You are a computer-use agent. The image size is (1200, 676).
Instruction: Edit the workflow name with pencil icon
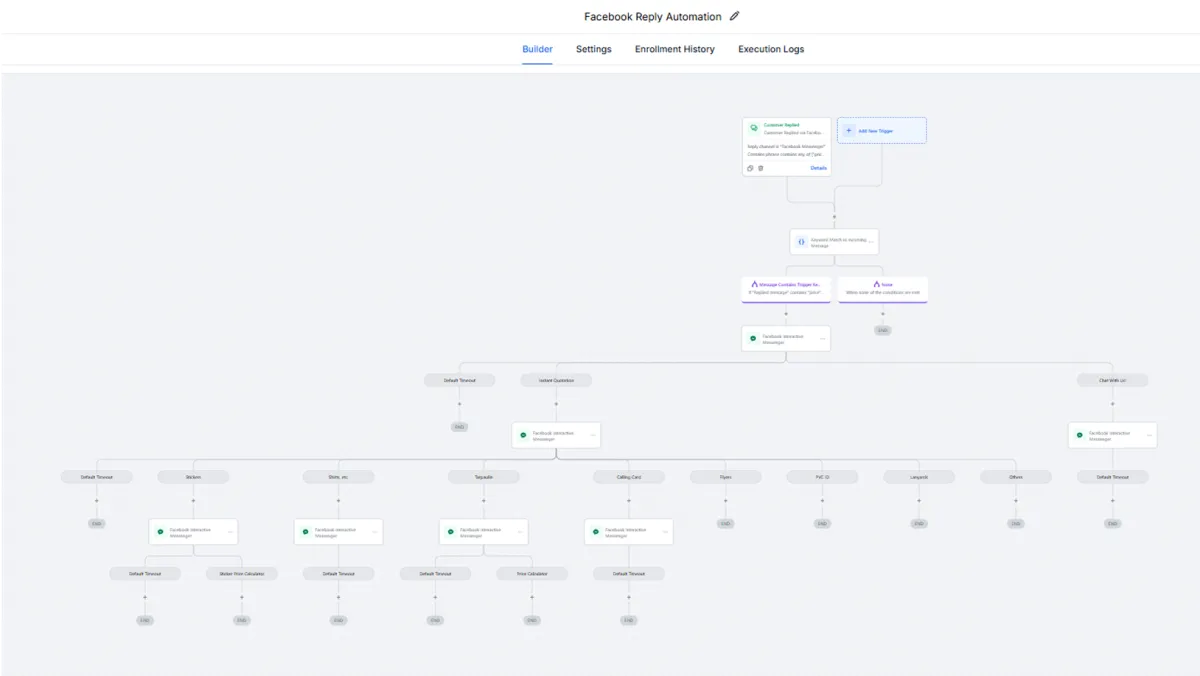[735, 16]
